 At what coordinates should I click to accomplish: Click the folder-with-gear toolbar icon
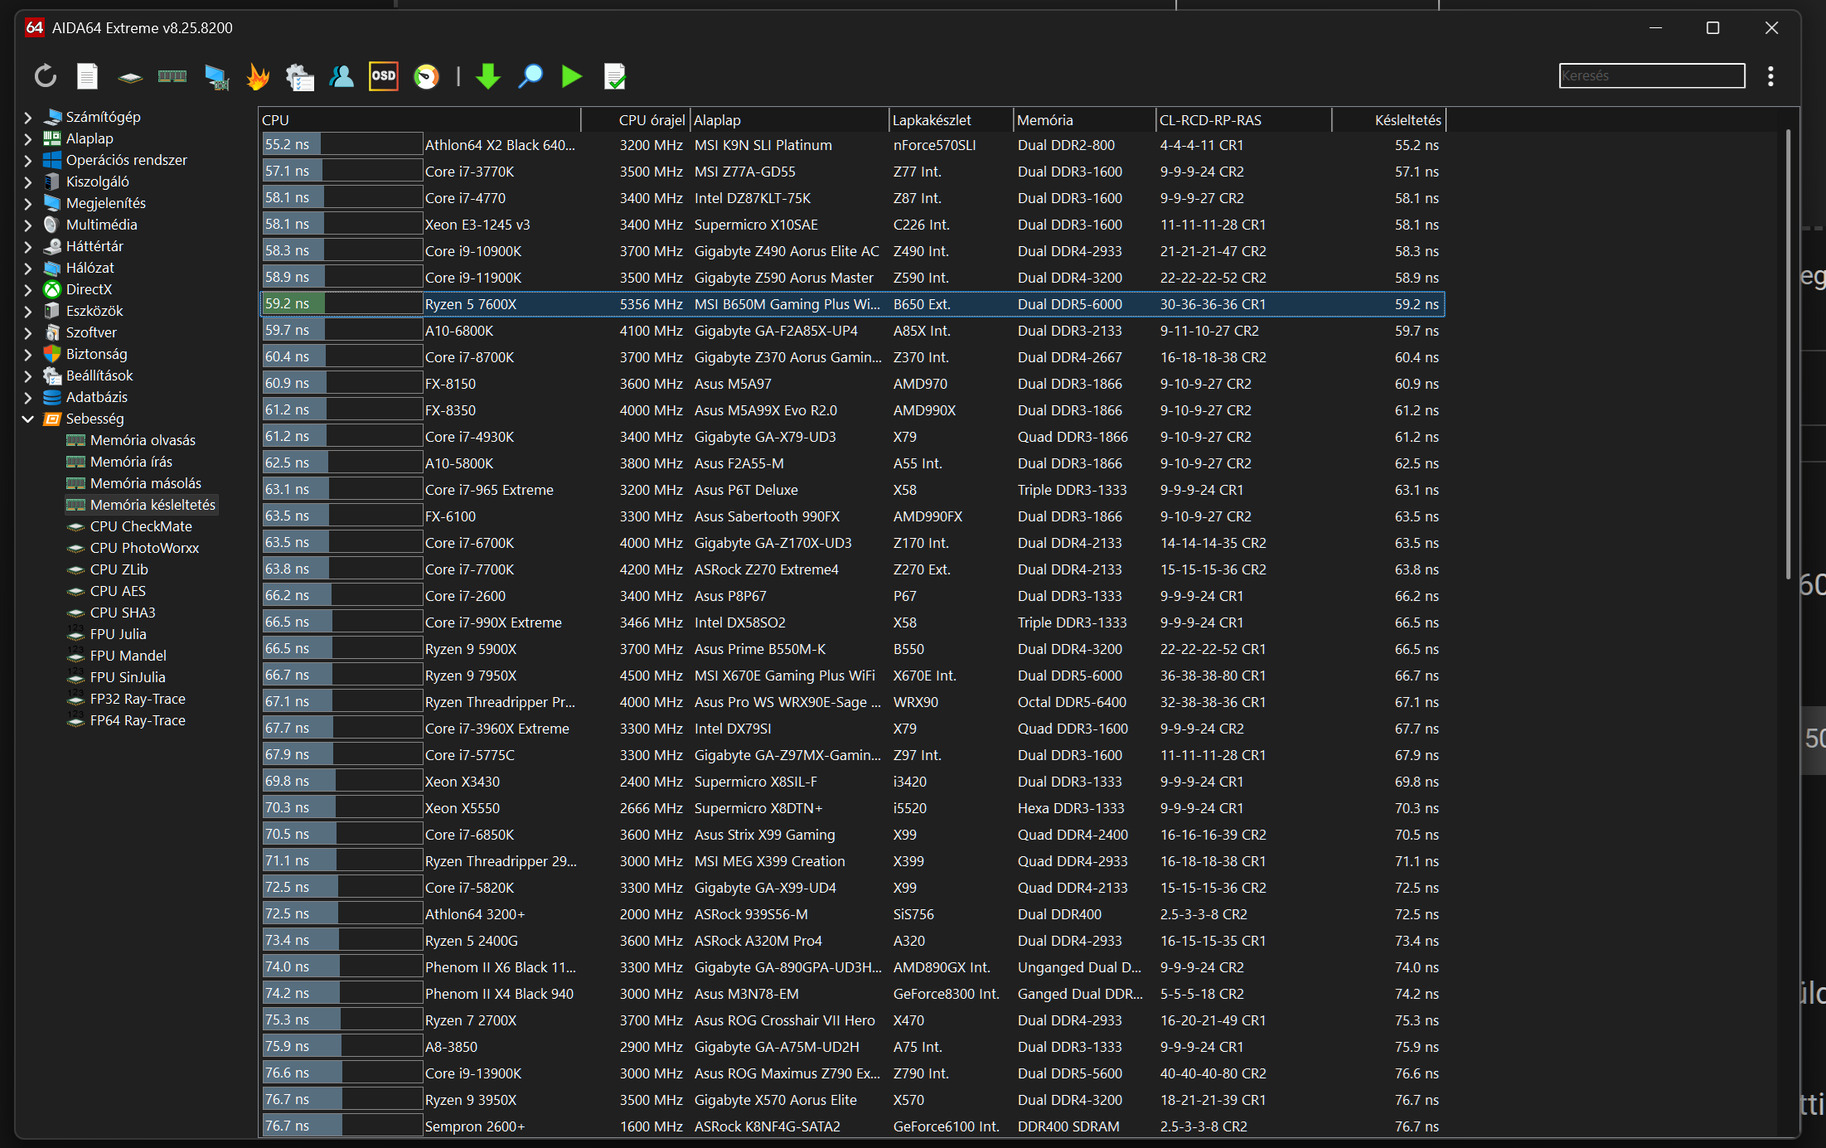point(300,76)
